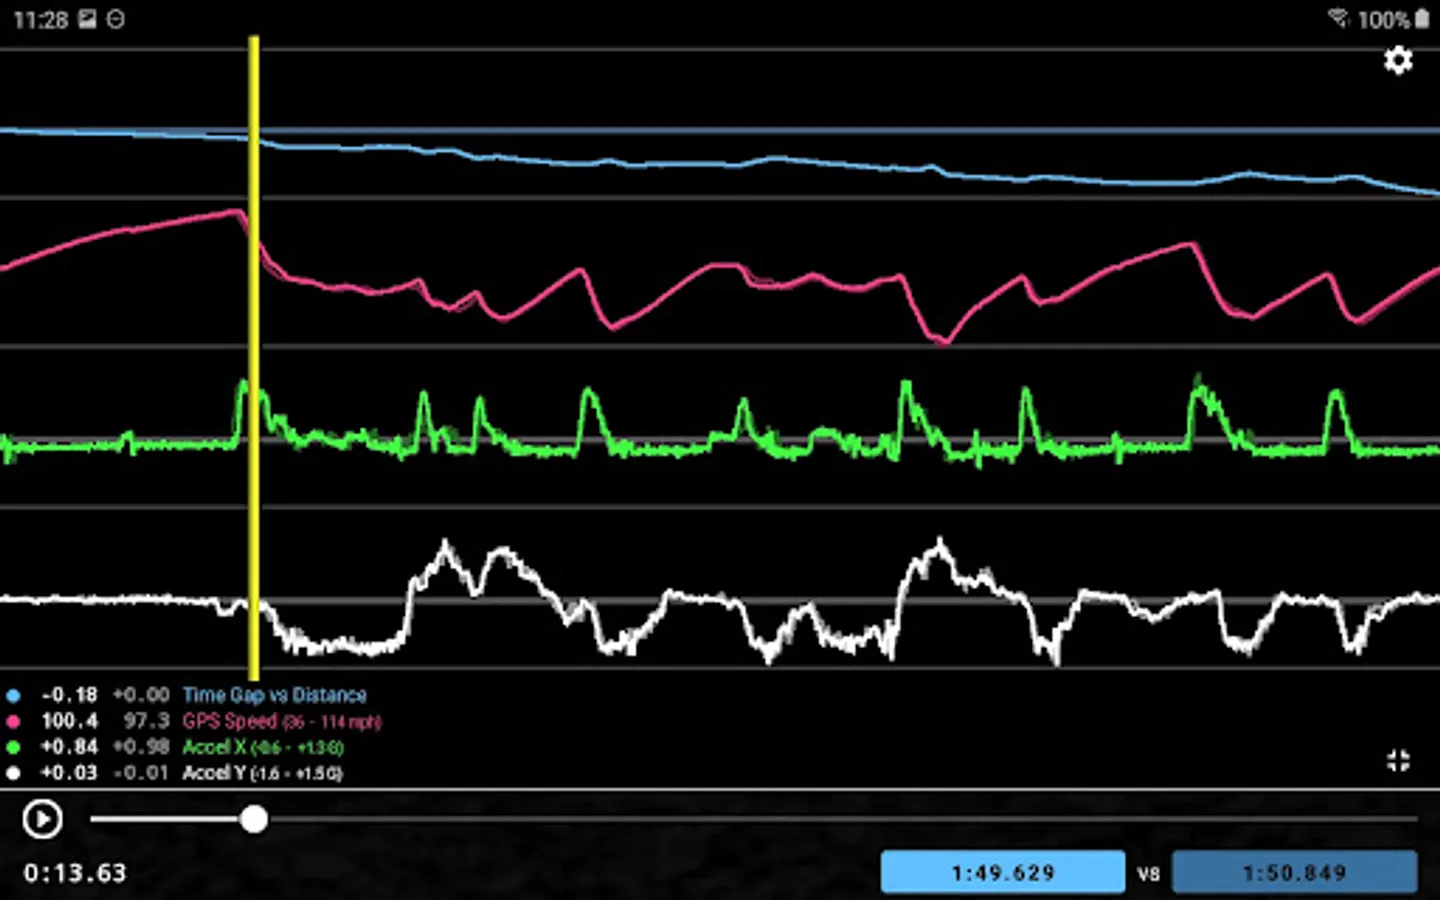Select the lap time 1:49.629 button
1440x900 pixels.
pos(1002,871)
